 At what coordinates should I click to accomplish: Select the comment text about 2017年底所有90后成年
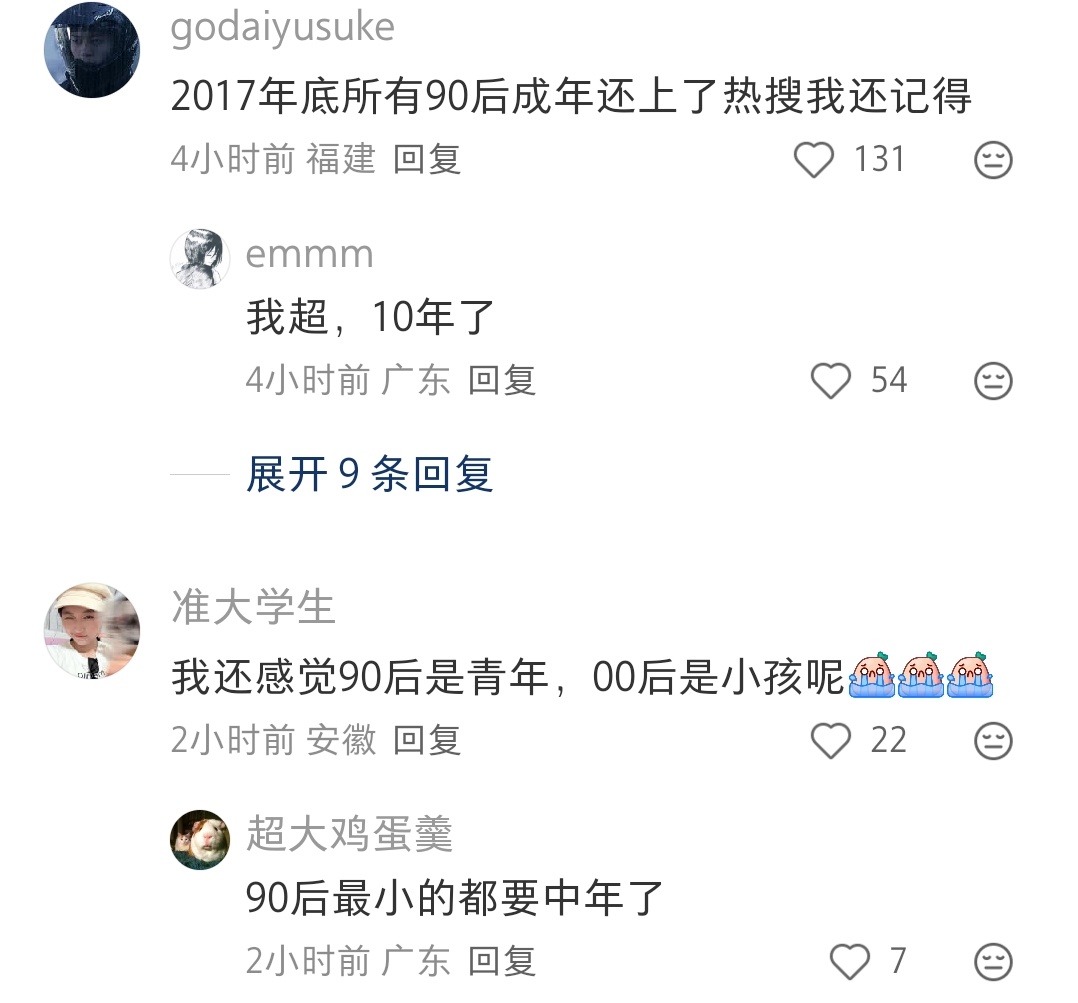(571, 96)
